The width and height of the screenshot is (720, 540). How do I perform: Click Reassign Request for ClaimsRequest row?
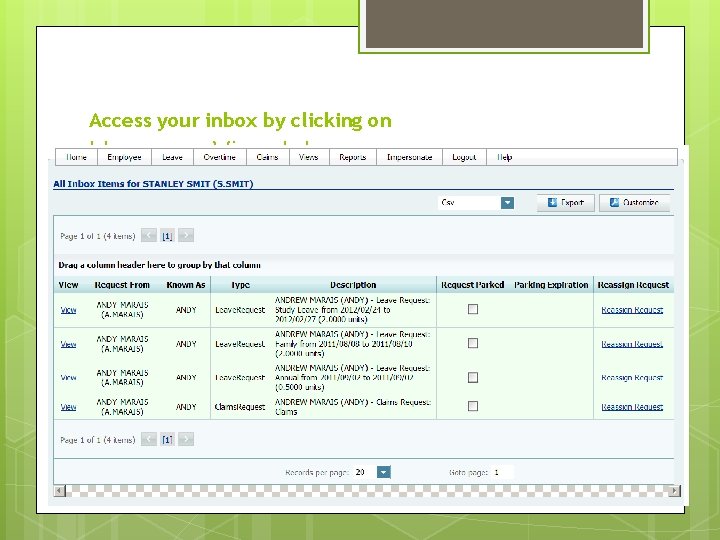point(632,407)
